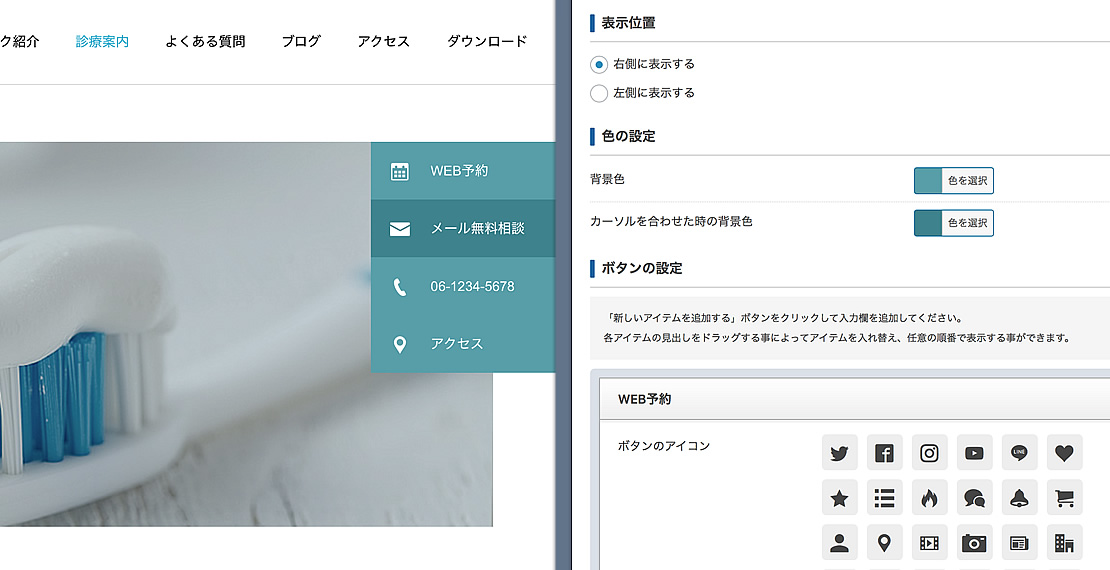The height and width of the screenshot is (570, 1110).
Task: Select the bulleted list icon
Action: (884, 498)
